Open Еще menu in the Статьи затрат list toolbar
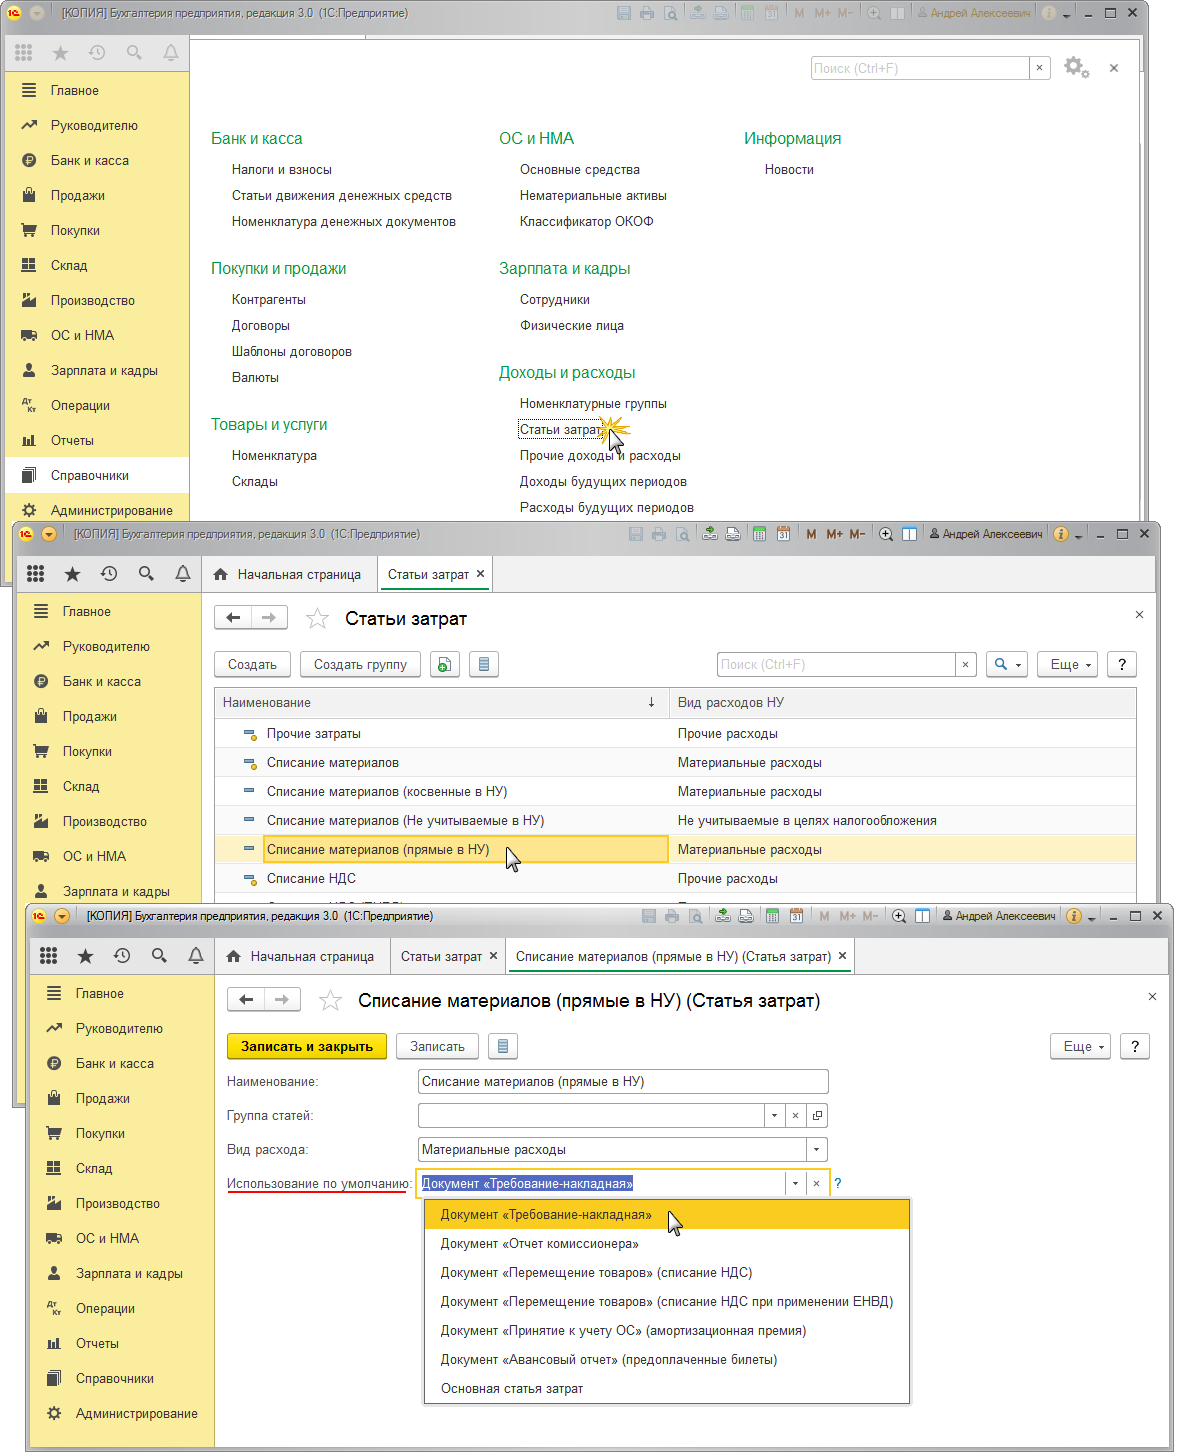This screenshot has width=1177, height=1454. [1068, 665]
